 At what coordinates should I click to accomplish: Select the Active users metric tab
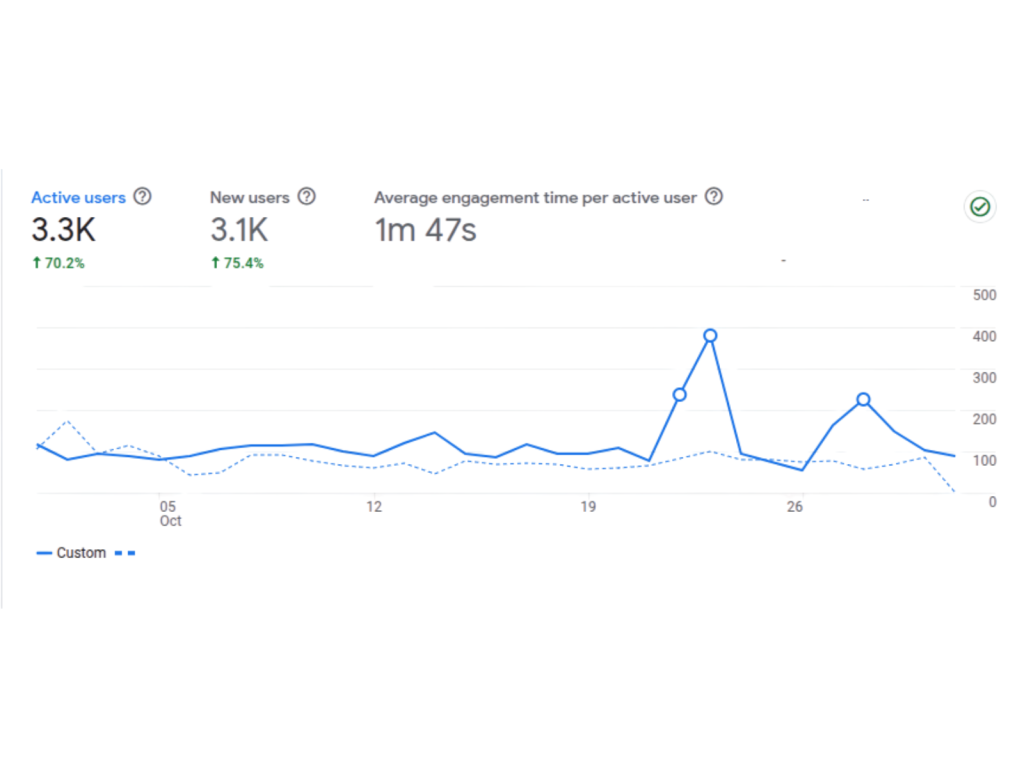tap(78, 198)
